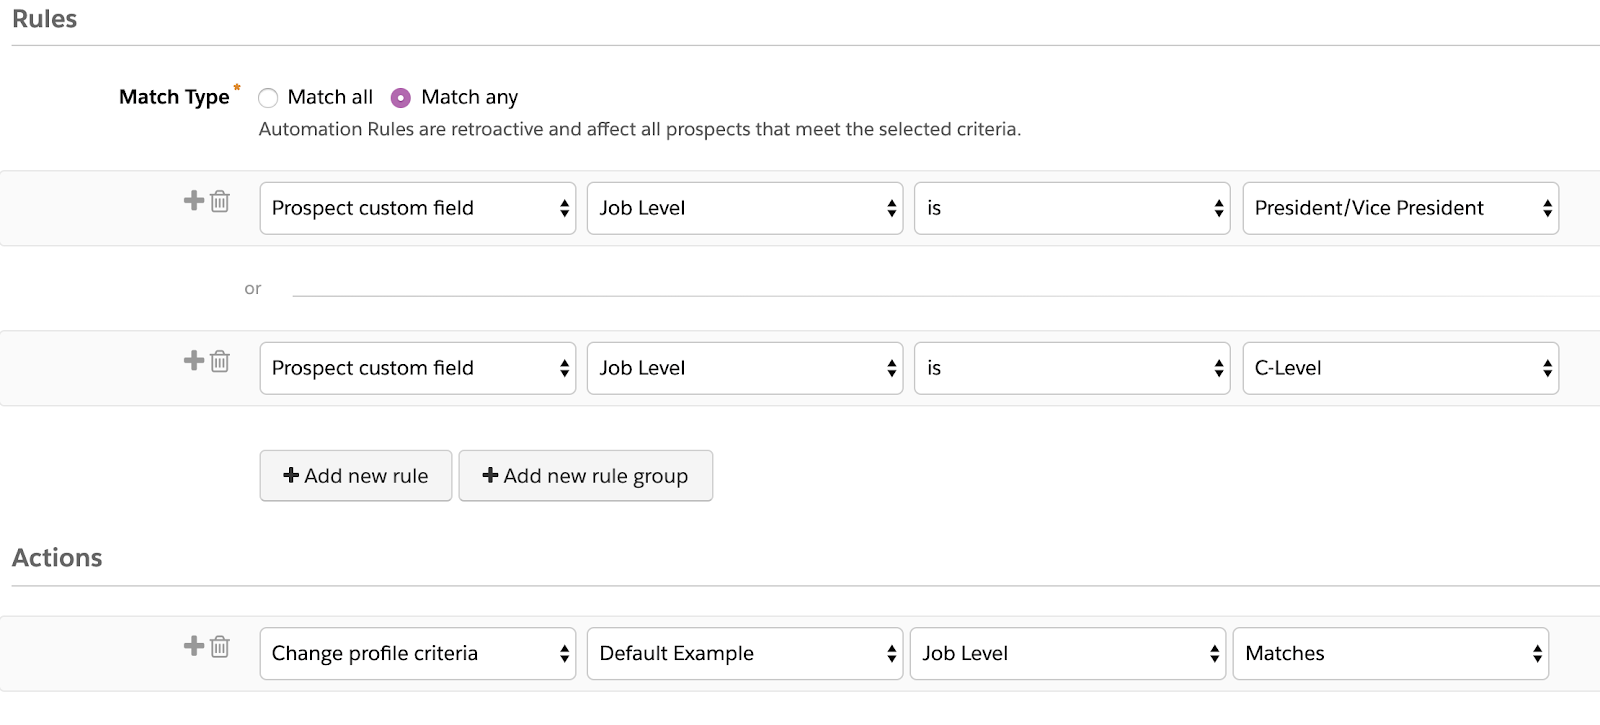Delete the President/Vice President rule via trash icon
Screen dimensions: 1600x725
(220, 201)
